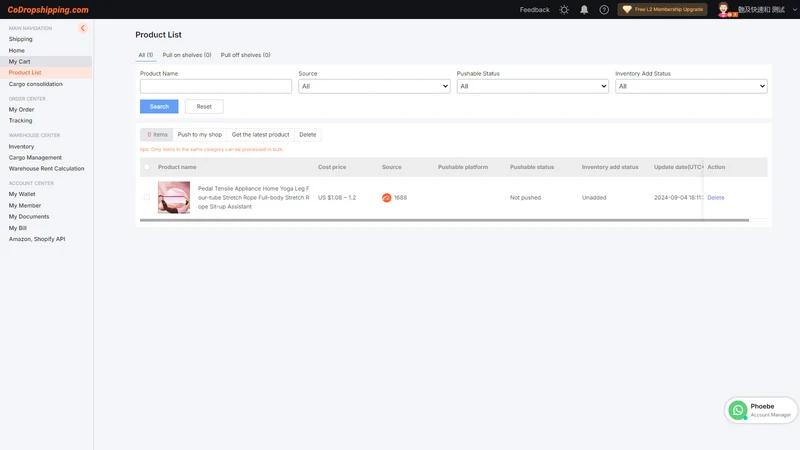Click the 'Unadded' inventory status cell
The height and width of the screenshot is (450, 800).
point(594,197)
